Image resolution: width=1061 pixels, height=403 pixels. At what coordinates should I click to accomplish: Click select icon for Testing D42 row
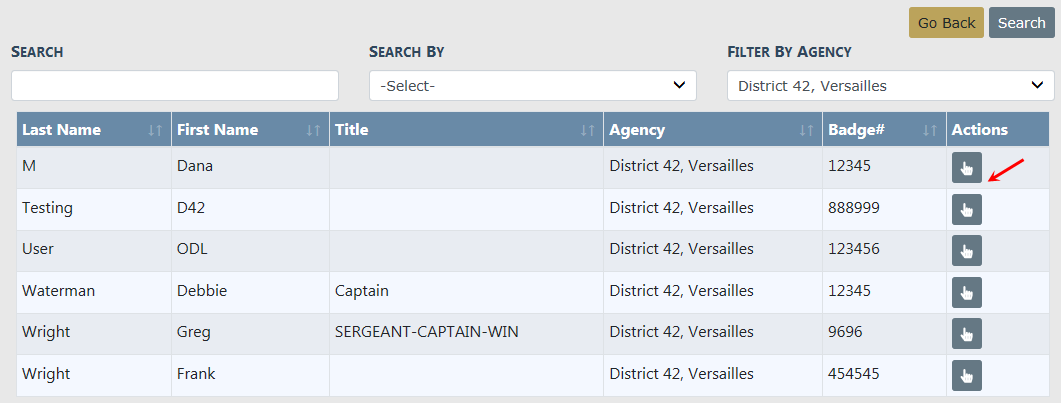click(x=966, y=209)
